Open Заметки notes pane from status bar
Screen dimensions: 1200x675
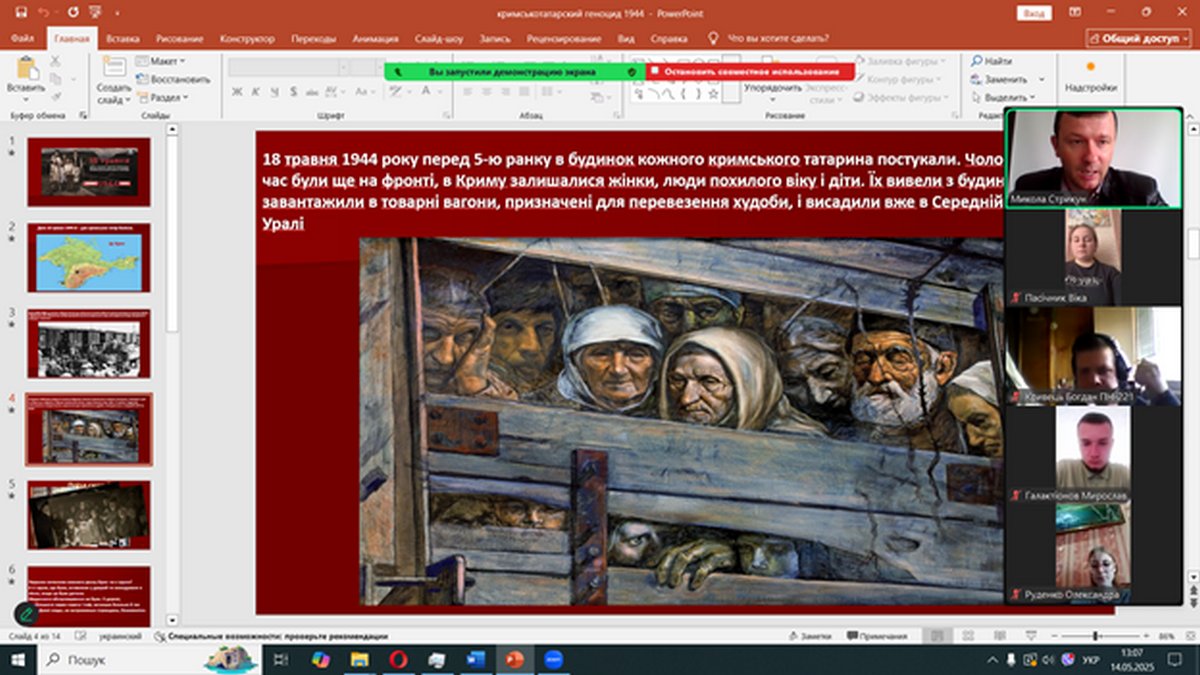point(808,636)
